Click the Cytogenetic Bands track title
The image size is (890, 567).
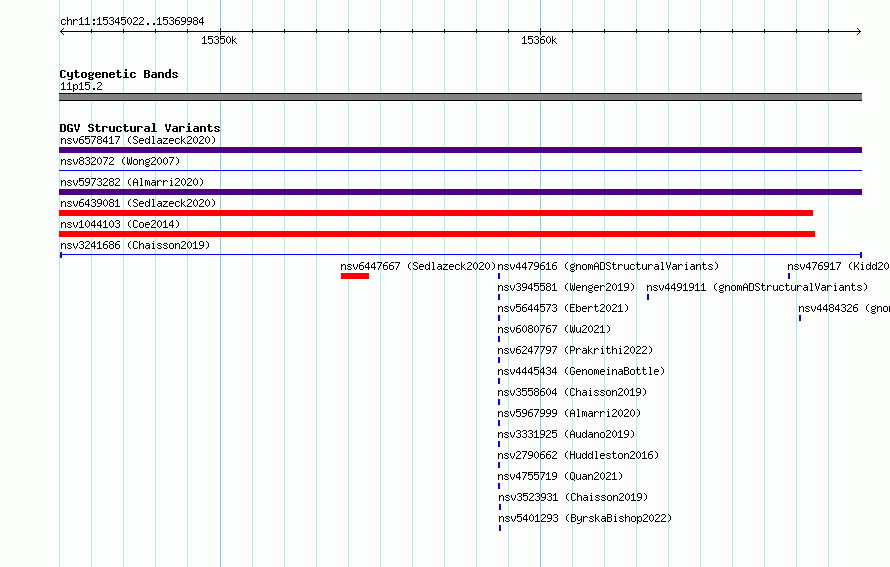coord(119,74)
